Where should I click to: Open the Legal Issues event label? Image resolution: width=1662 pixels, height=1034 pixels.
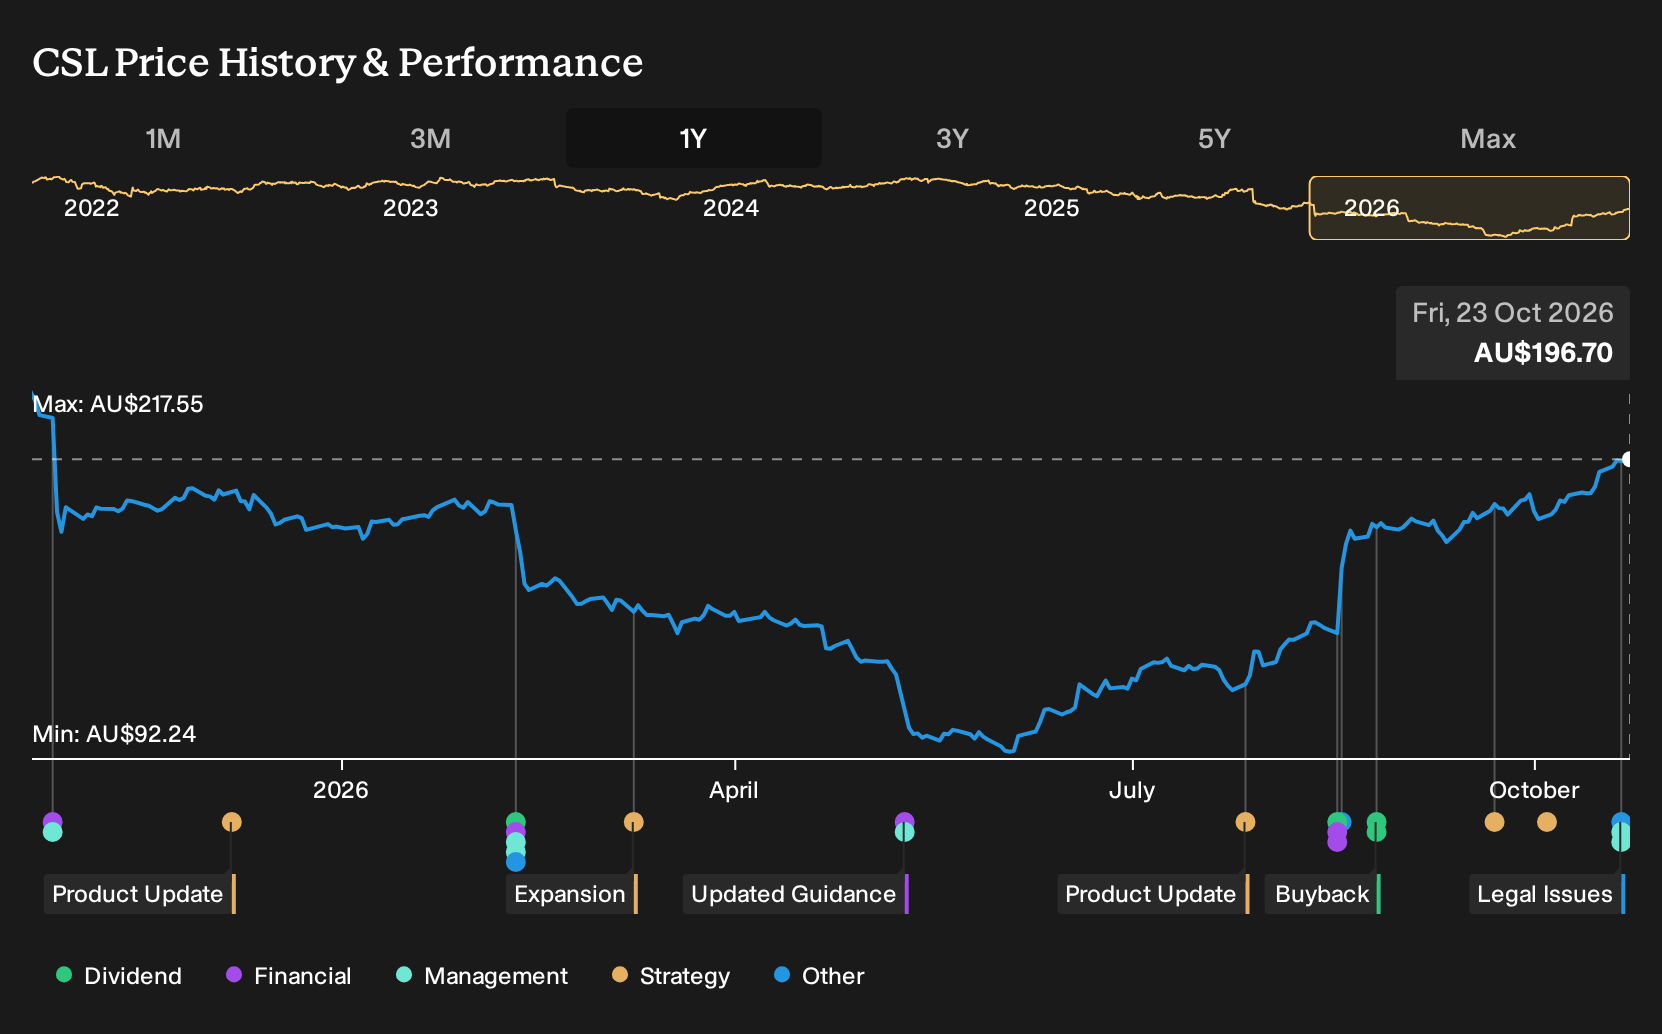pyautogui.click(x=1547, y=894)
